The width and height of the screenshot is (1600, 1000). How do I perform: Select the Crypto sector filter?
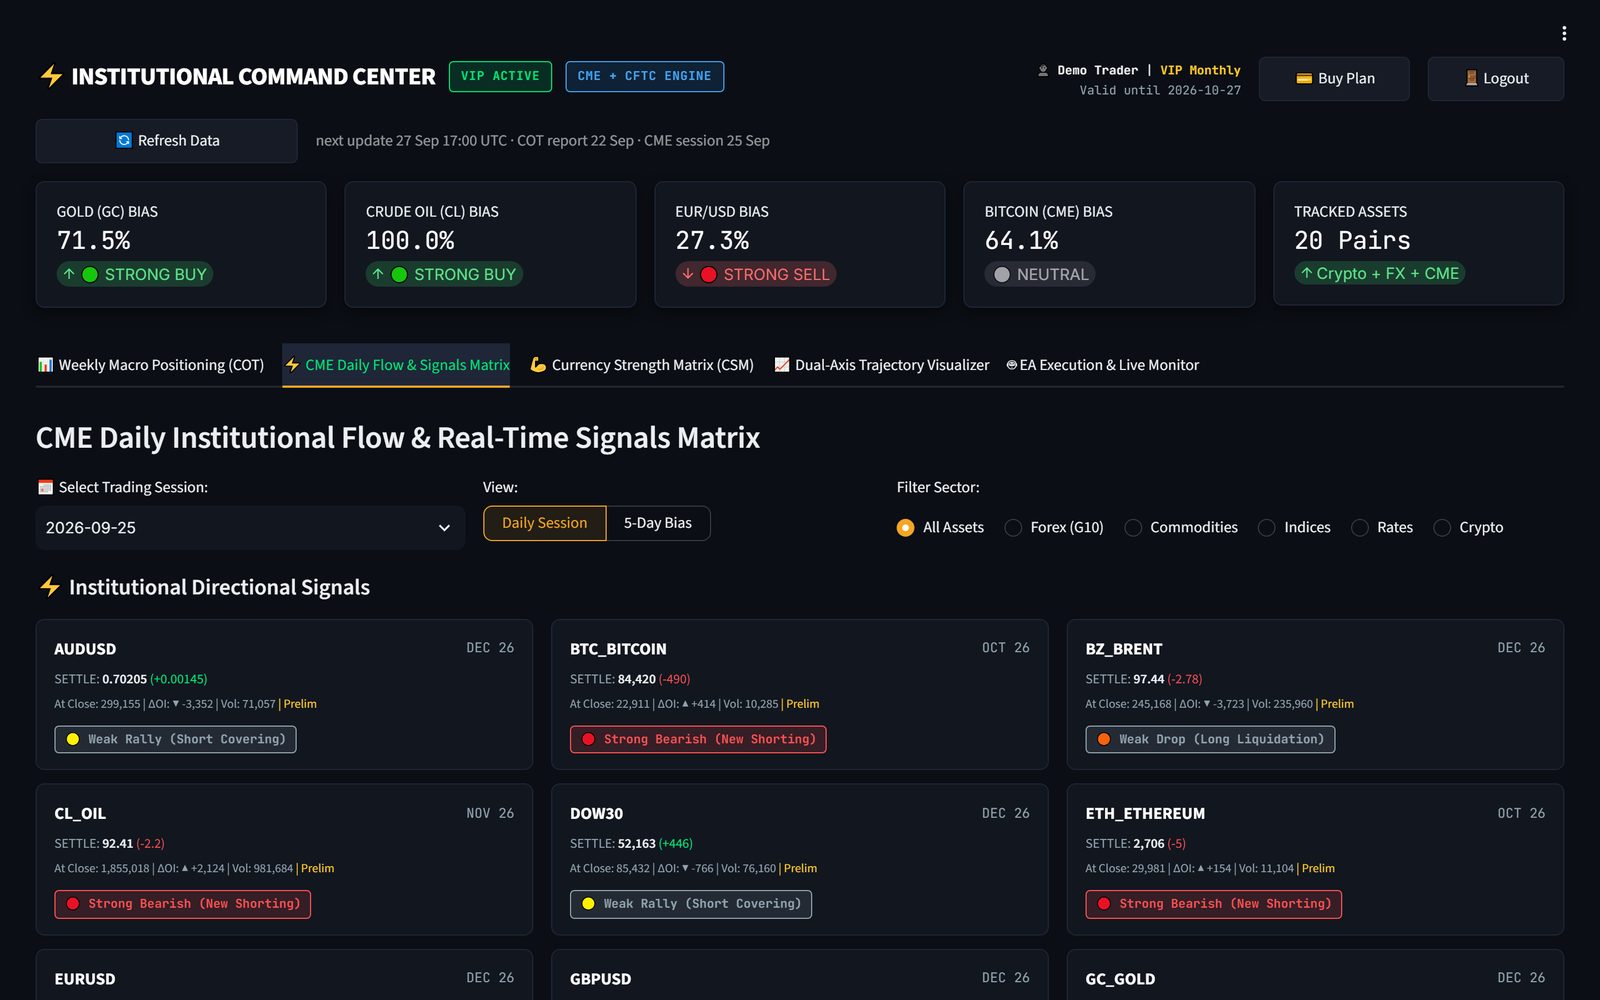click(1468, 527)
